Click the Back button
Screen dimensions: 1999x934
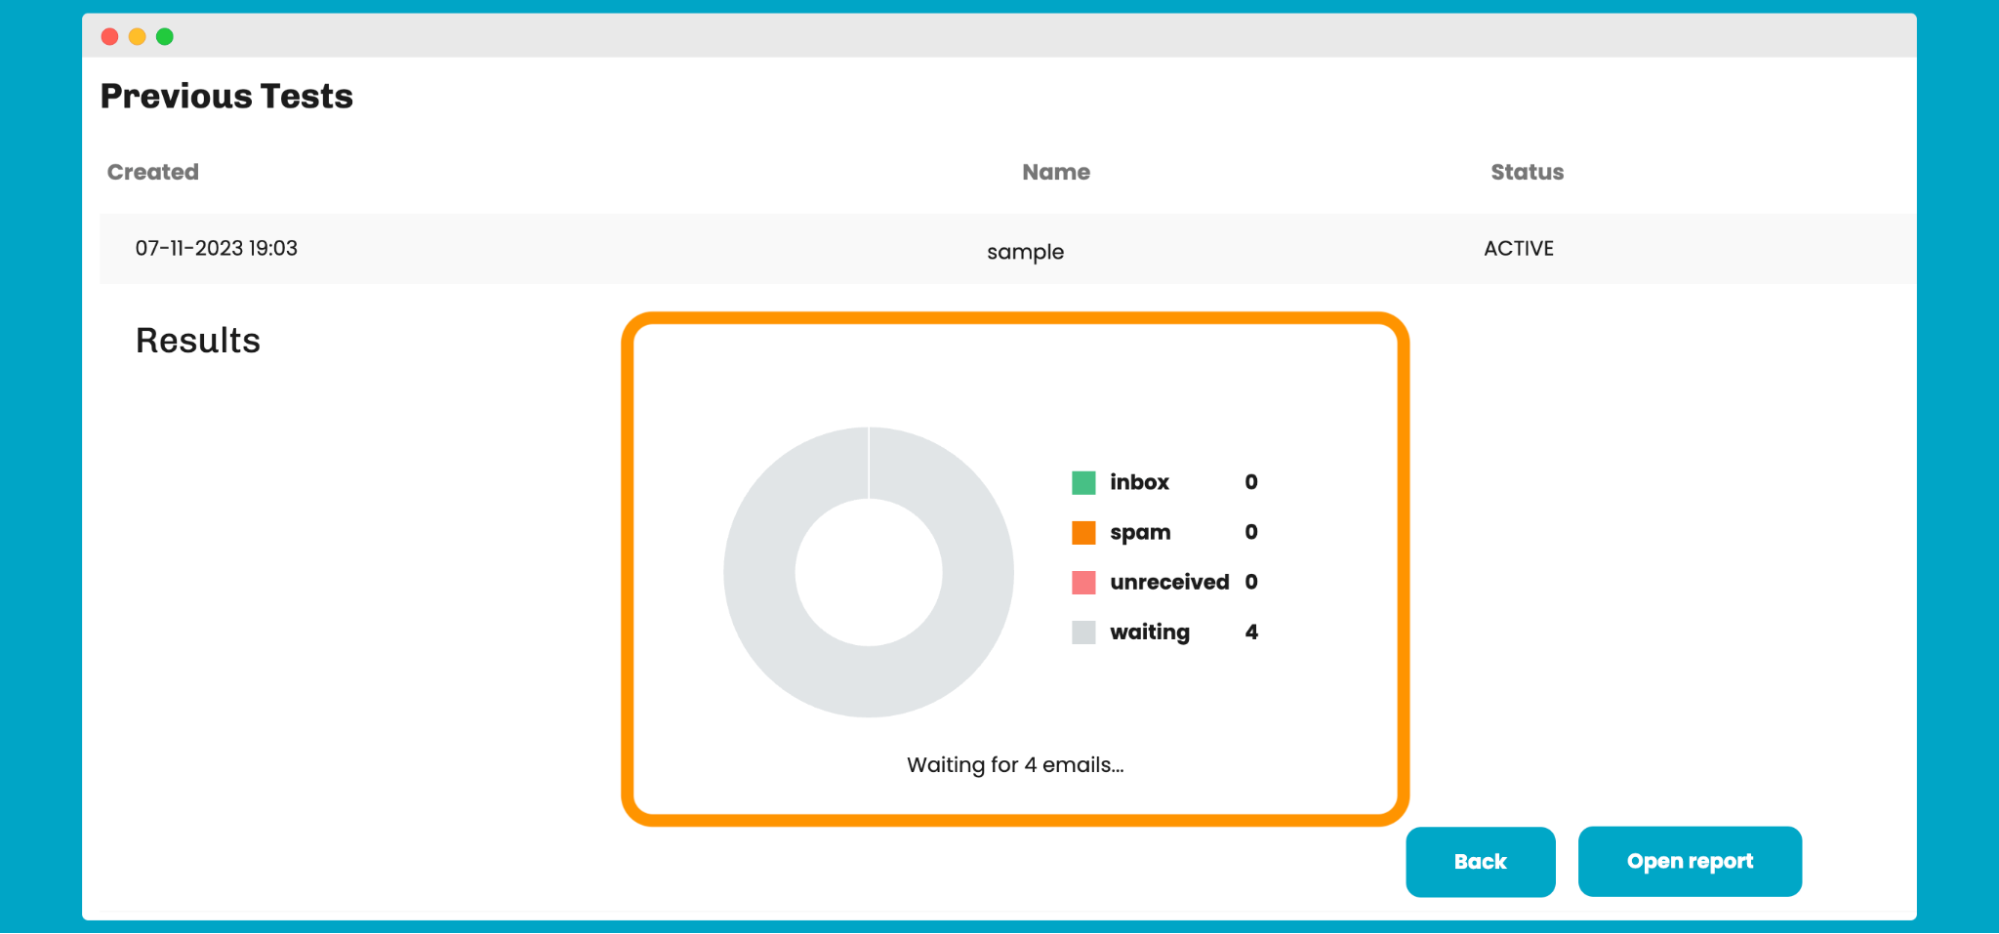click(x=1480, y=862)
